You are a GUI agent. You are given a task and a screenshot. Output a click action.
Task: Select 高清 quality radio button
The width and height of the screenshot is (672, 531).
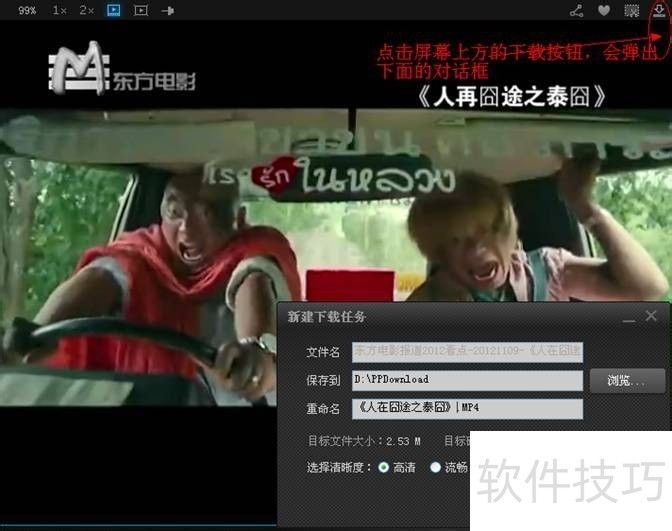click(x=385, y=467)
